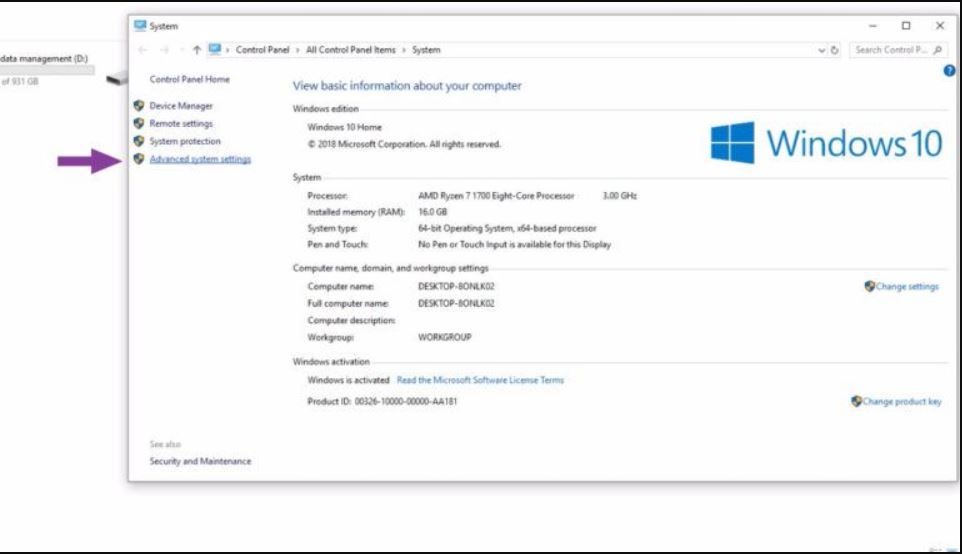The height and width of the screenshot is (554, 962).
Task: Click the Back navigation arrow
Action: point(143,50)
